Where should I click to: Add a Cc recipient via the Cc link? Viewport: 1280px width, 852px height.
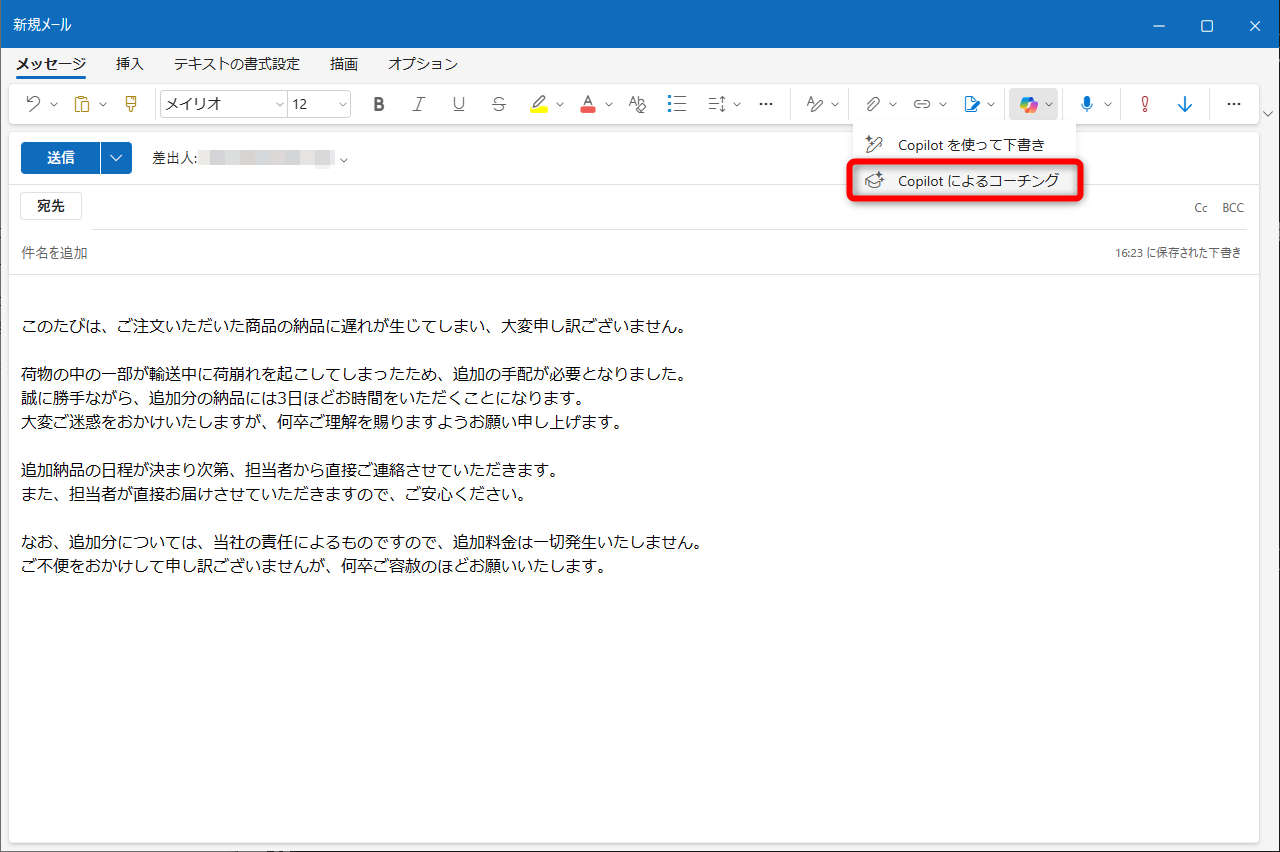pyautogui.click(x=1200, y=207)
